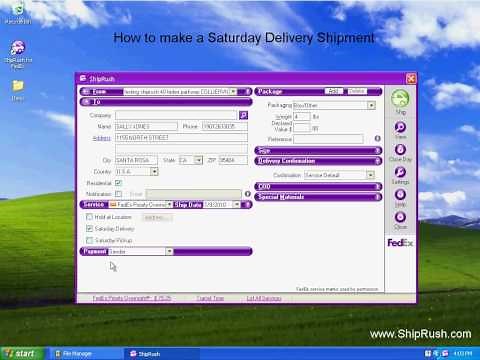480x360 pixels.
Task: Click the Close icon in sidebar
Action: point(400,217)
